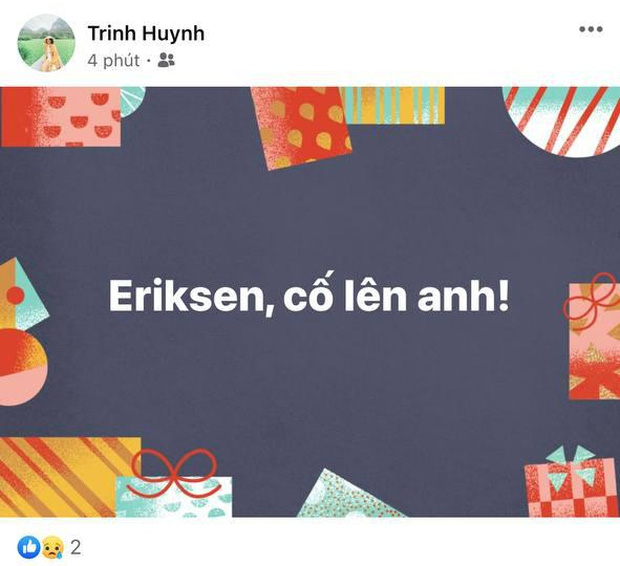
Task: Click the triangular tag with red dot
Action: coord(22,295)
